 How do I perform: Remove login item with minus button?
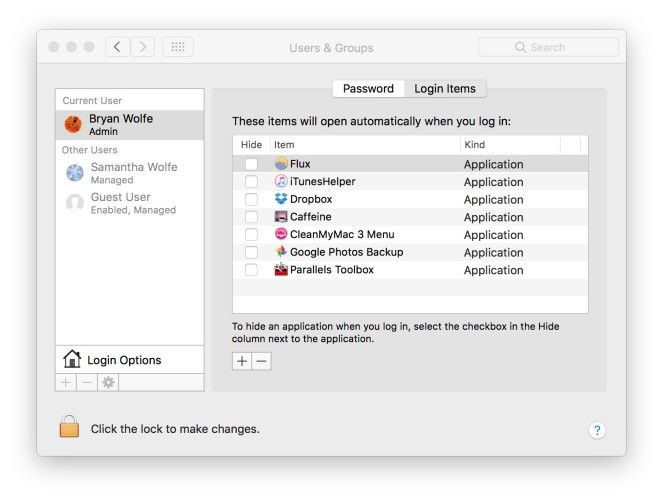[262, 361]
